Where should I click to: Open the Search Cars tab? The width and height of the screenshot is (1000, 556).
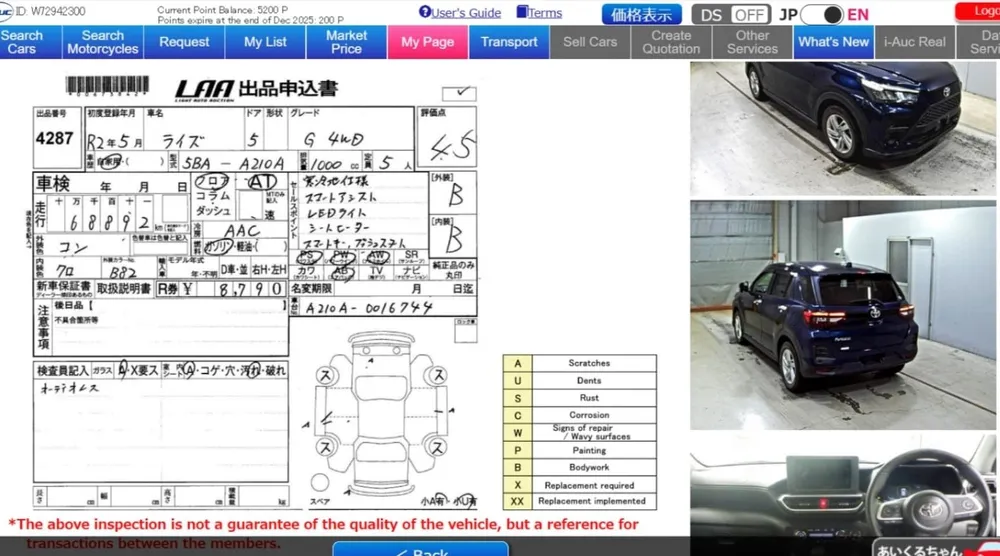point(22,42)
